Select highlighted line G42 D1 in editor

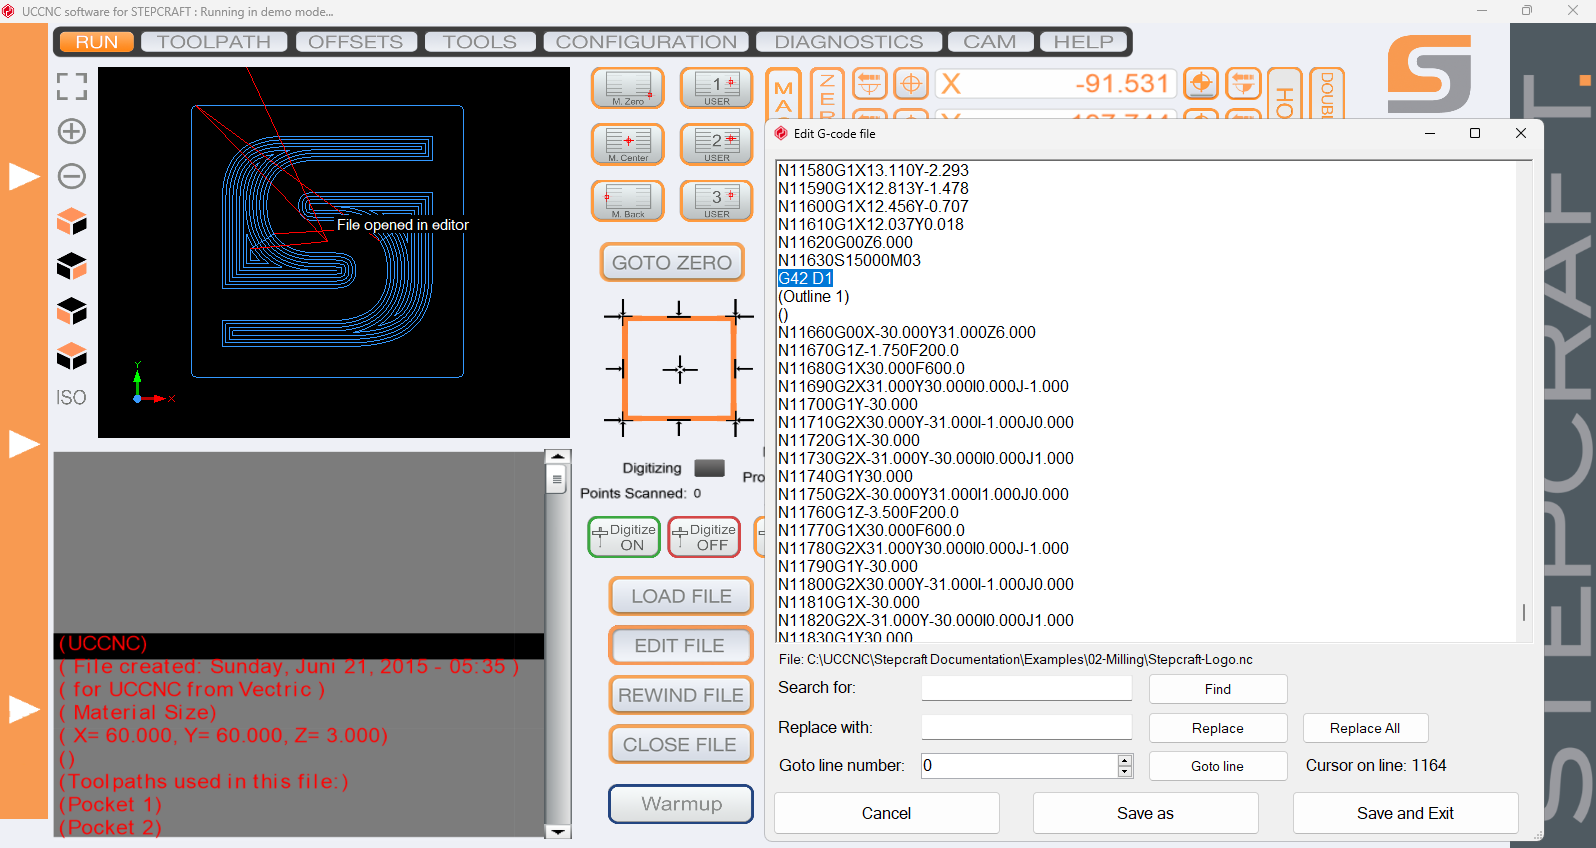point(805,278)
